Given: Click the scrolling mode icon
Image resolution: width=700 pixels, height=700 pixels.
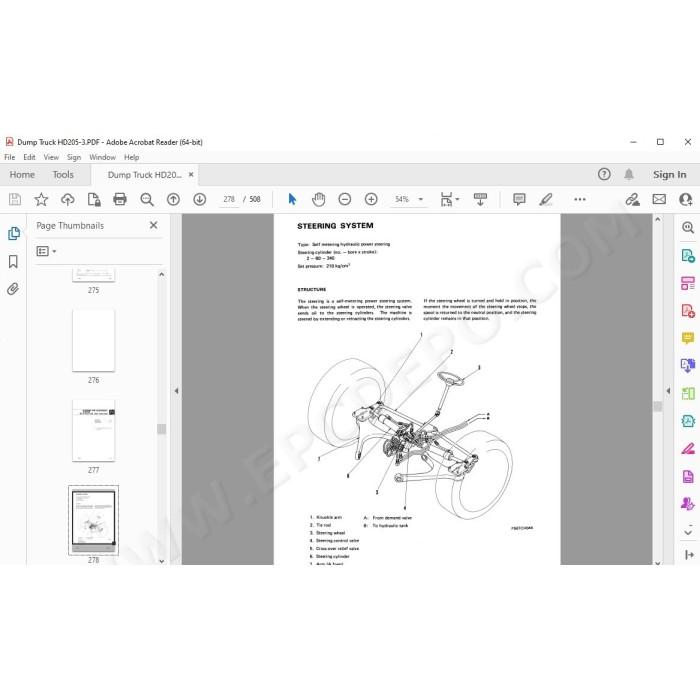Looking at the screenshot, I should [480, 199].
